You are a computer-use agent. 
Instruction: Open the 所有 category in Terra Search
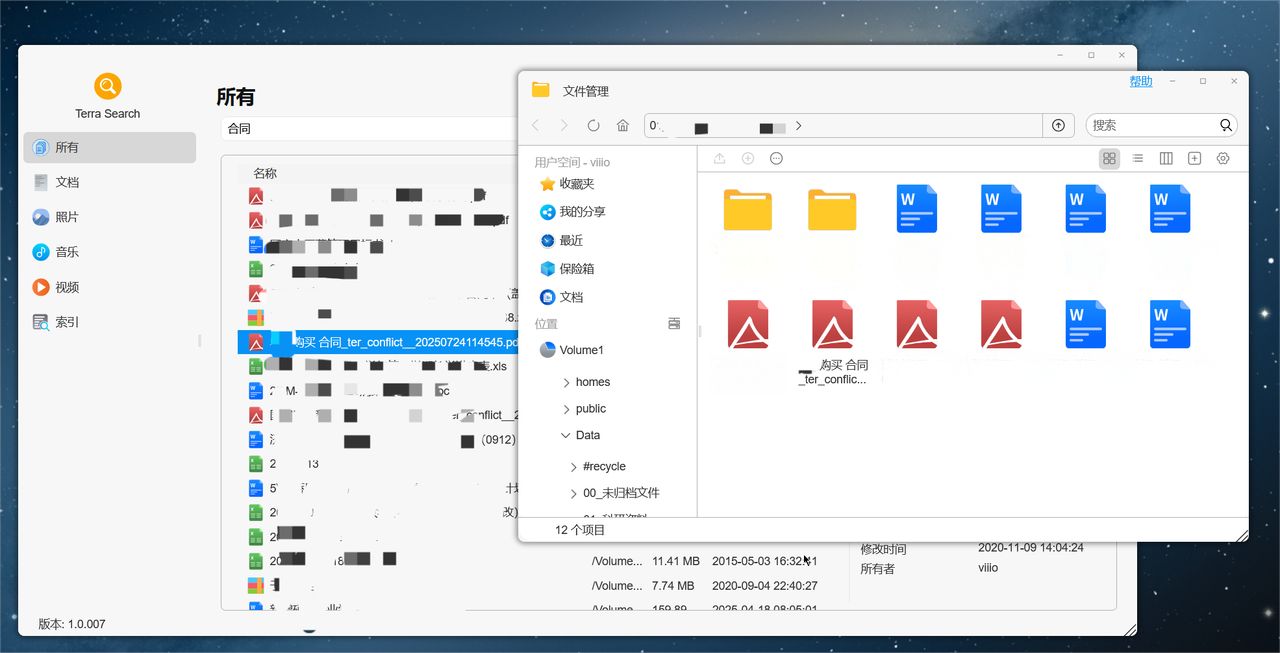click(x=109, y=147)
